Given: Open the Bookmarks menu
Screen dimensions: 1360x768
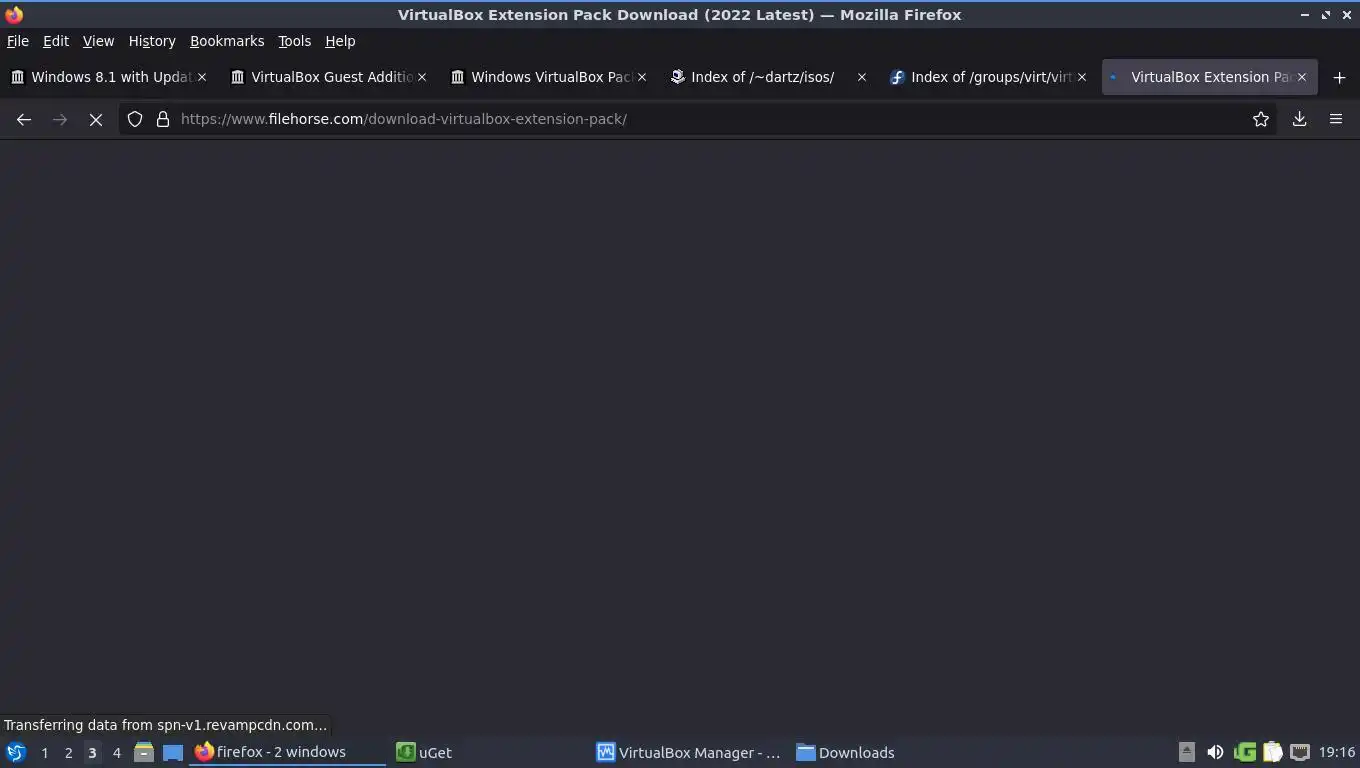Looking at the screenshot, I should pyautogui.click(x=227, y=41).
